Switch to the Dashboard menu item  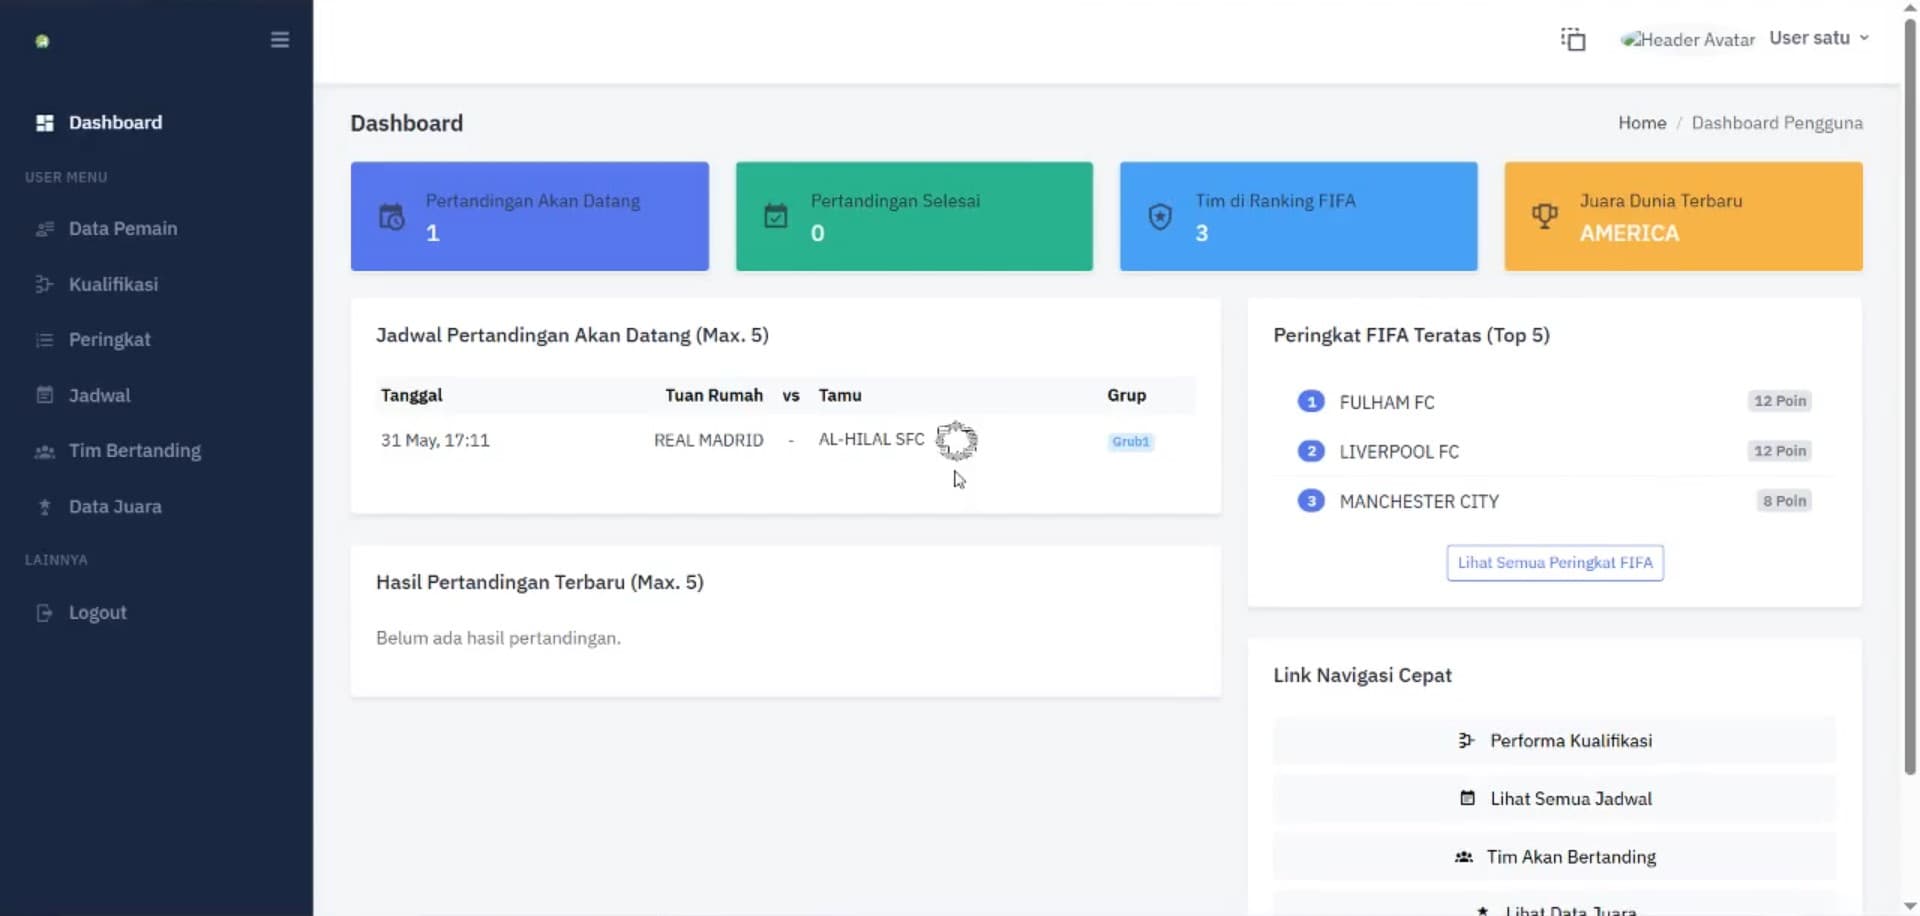[x=115, y=122]
